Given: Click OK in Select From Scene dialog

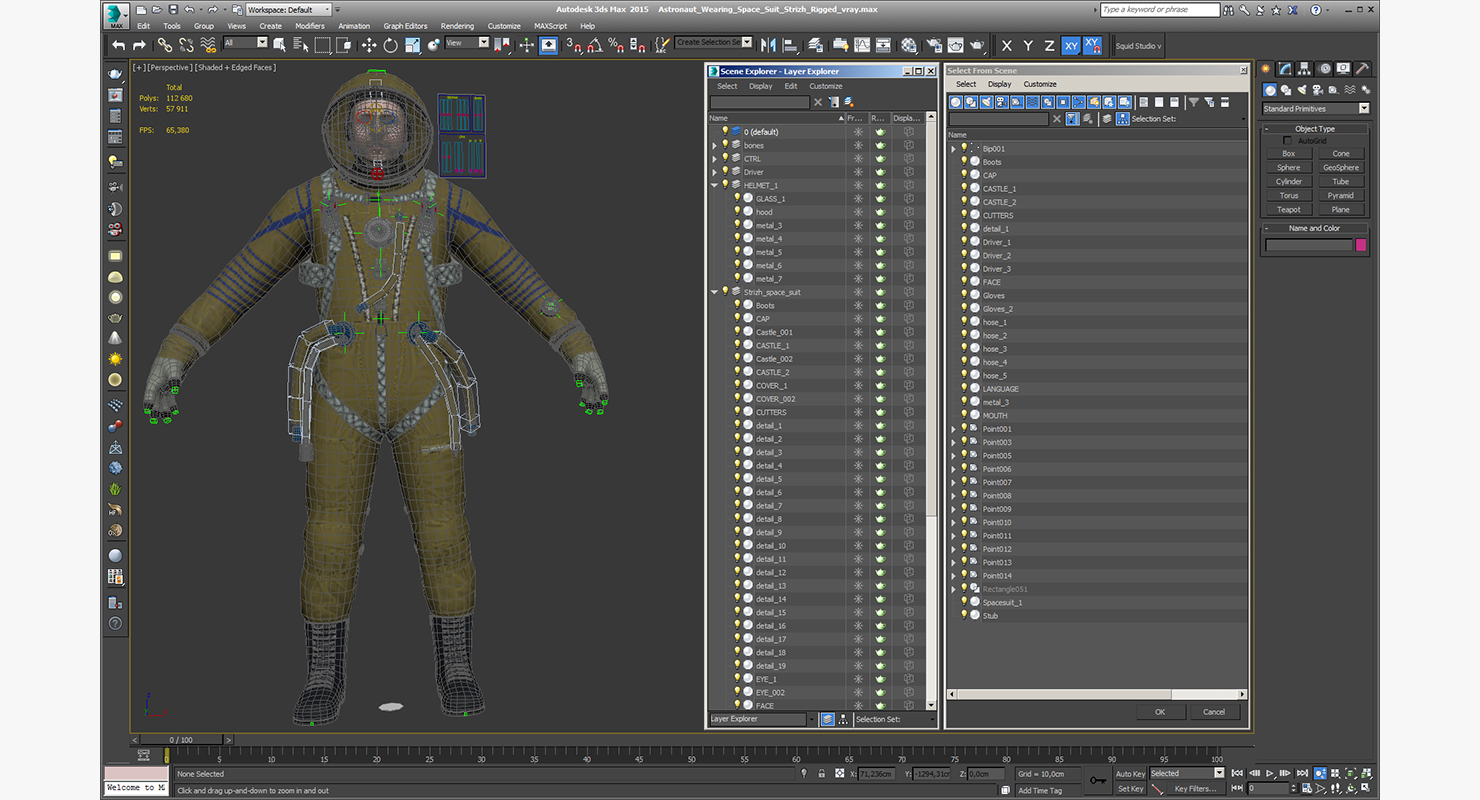Looking at the screenshot, I should (x=1160, y=712).
